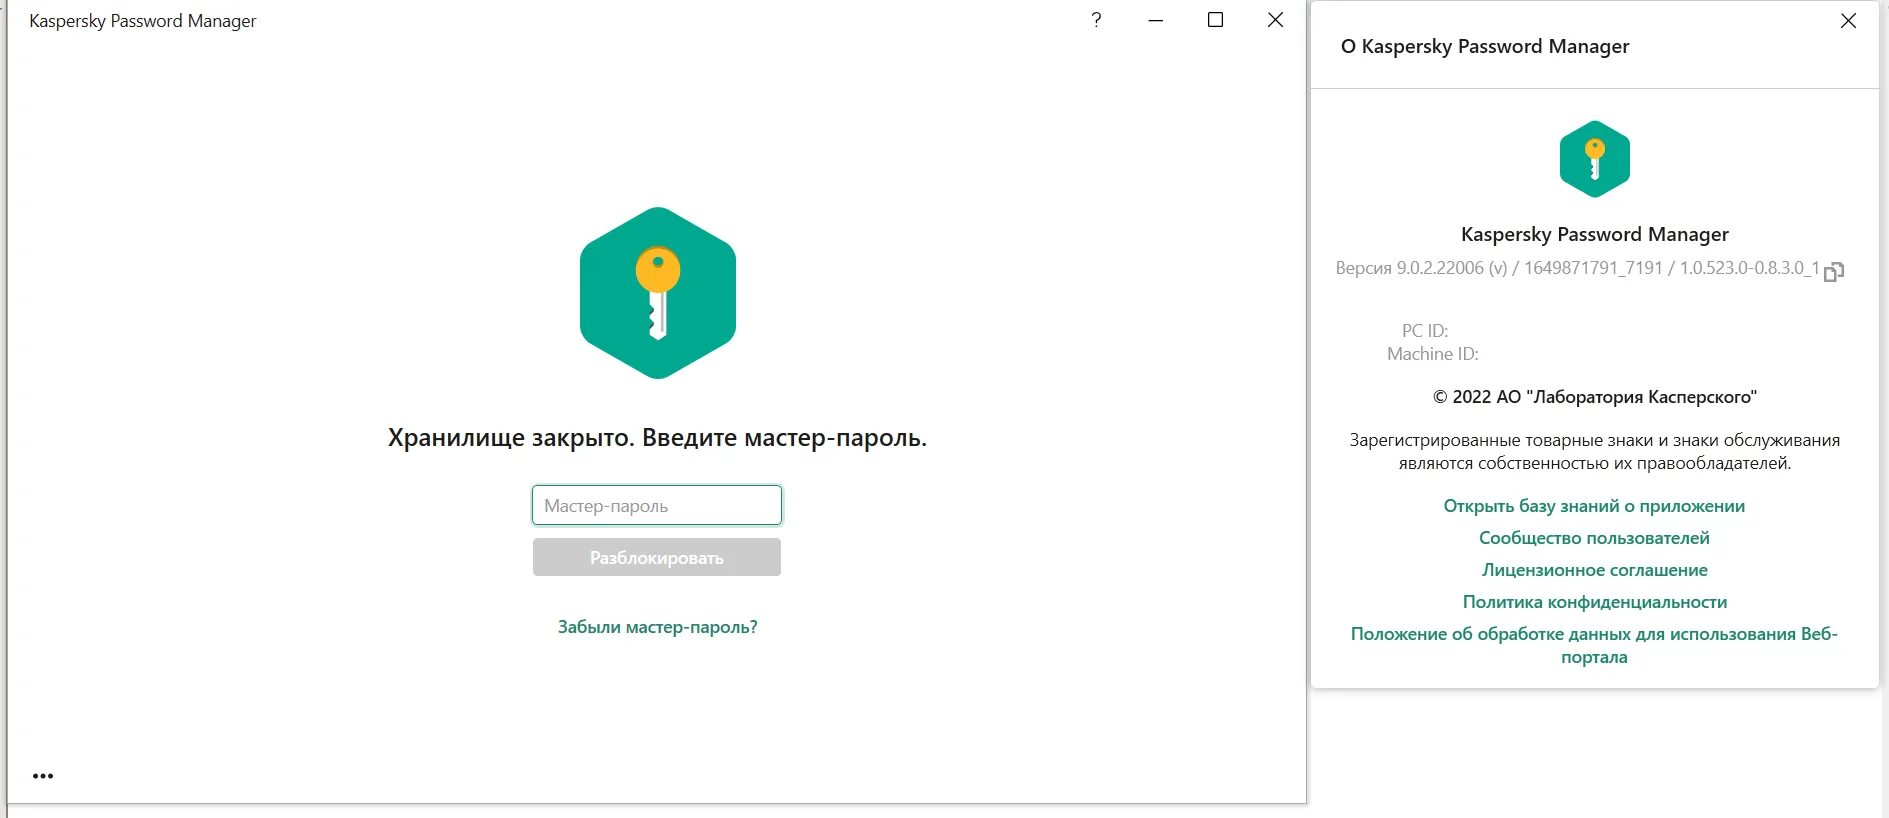This screenshot has height=818, width=1889.
Task: Click the small key logo in About panel
Action: point(1595,159)
